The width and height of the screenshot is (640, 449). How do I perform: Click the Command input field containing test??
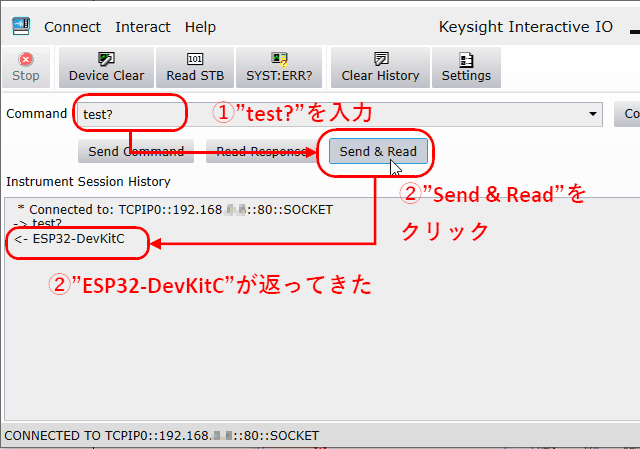(x=338, y=114)
